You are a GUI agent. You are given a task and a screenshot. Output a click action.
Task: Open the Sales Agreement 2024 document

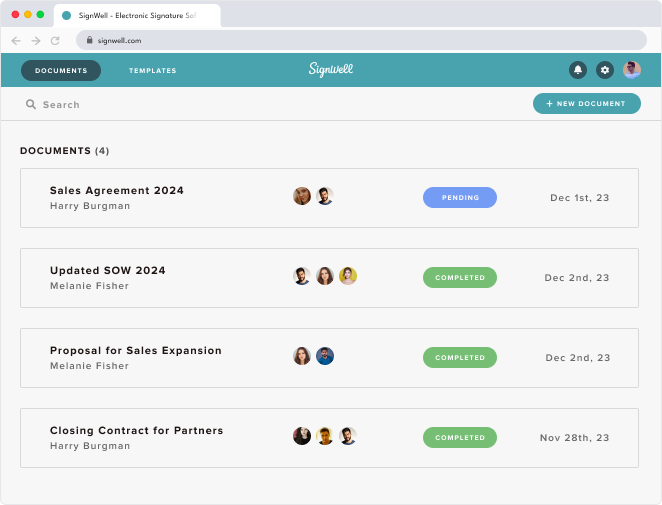[x=117, y=191]
